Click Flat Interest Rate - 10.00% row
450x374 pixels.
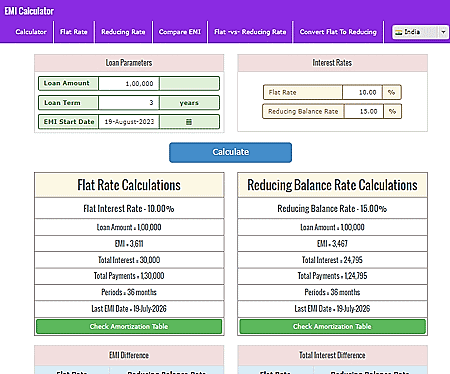tap(129, 209)
